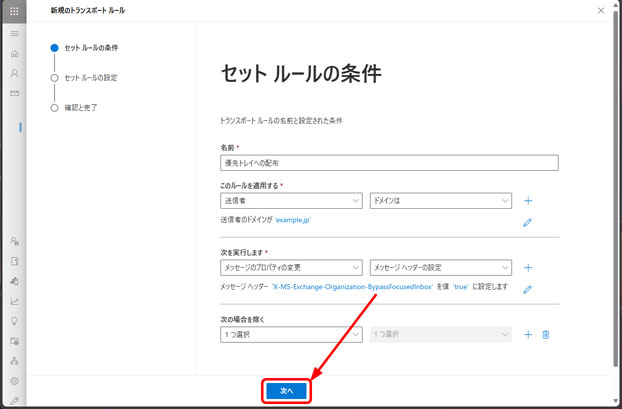Edit message header value pencil icon
This screenshot has height=409, width=622.
click(527, 289)
